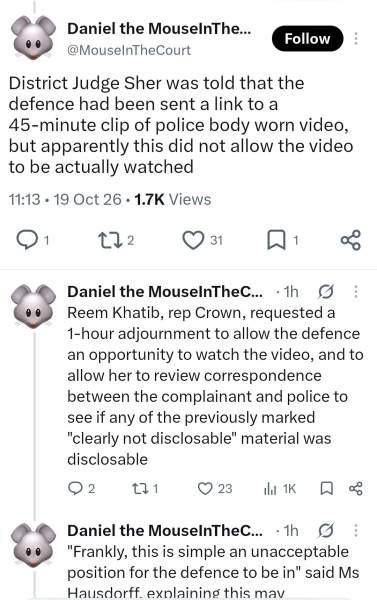
Task: View mouse avatar on main tweet
Action: point(33,37)
